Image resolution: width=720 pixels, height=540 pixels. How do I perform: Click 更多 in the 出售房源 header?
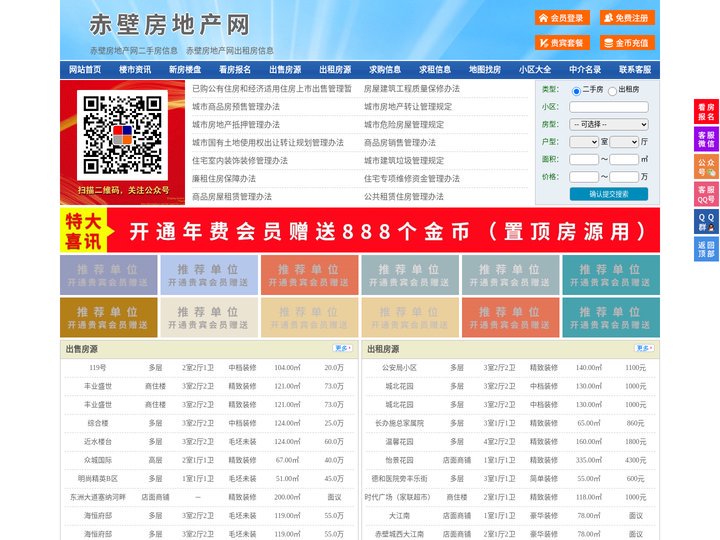[343, 349]
